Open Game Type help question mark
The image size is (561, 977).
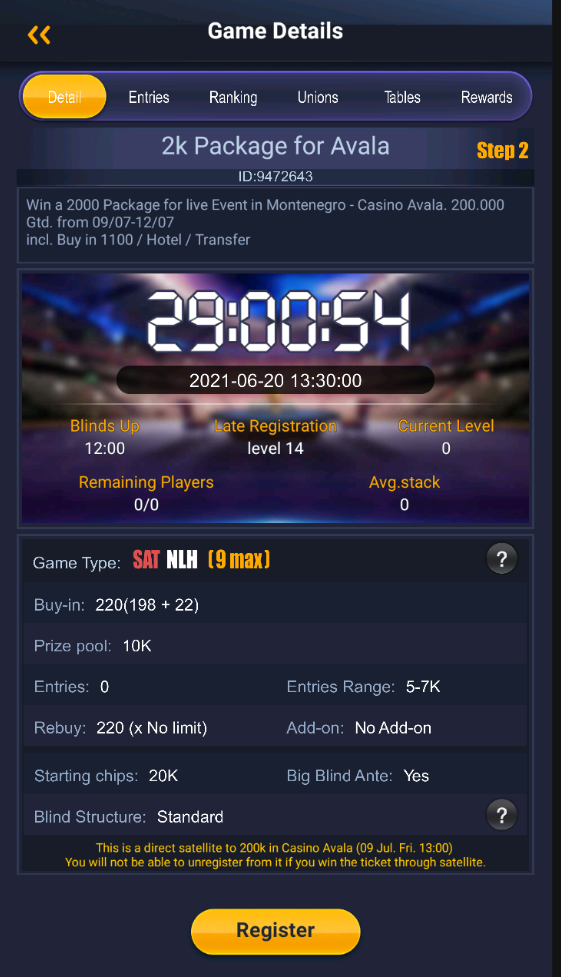pos(502,559)
